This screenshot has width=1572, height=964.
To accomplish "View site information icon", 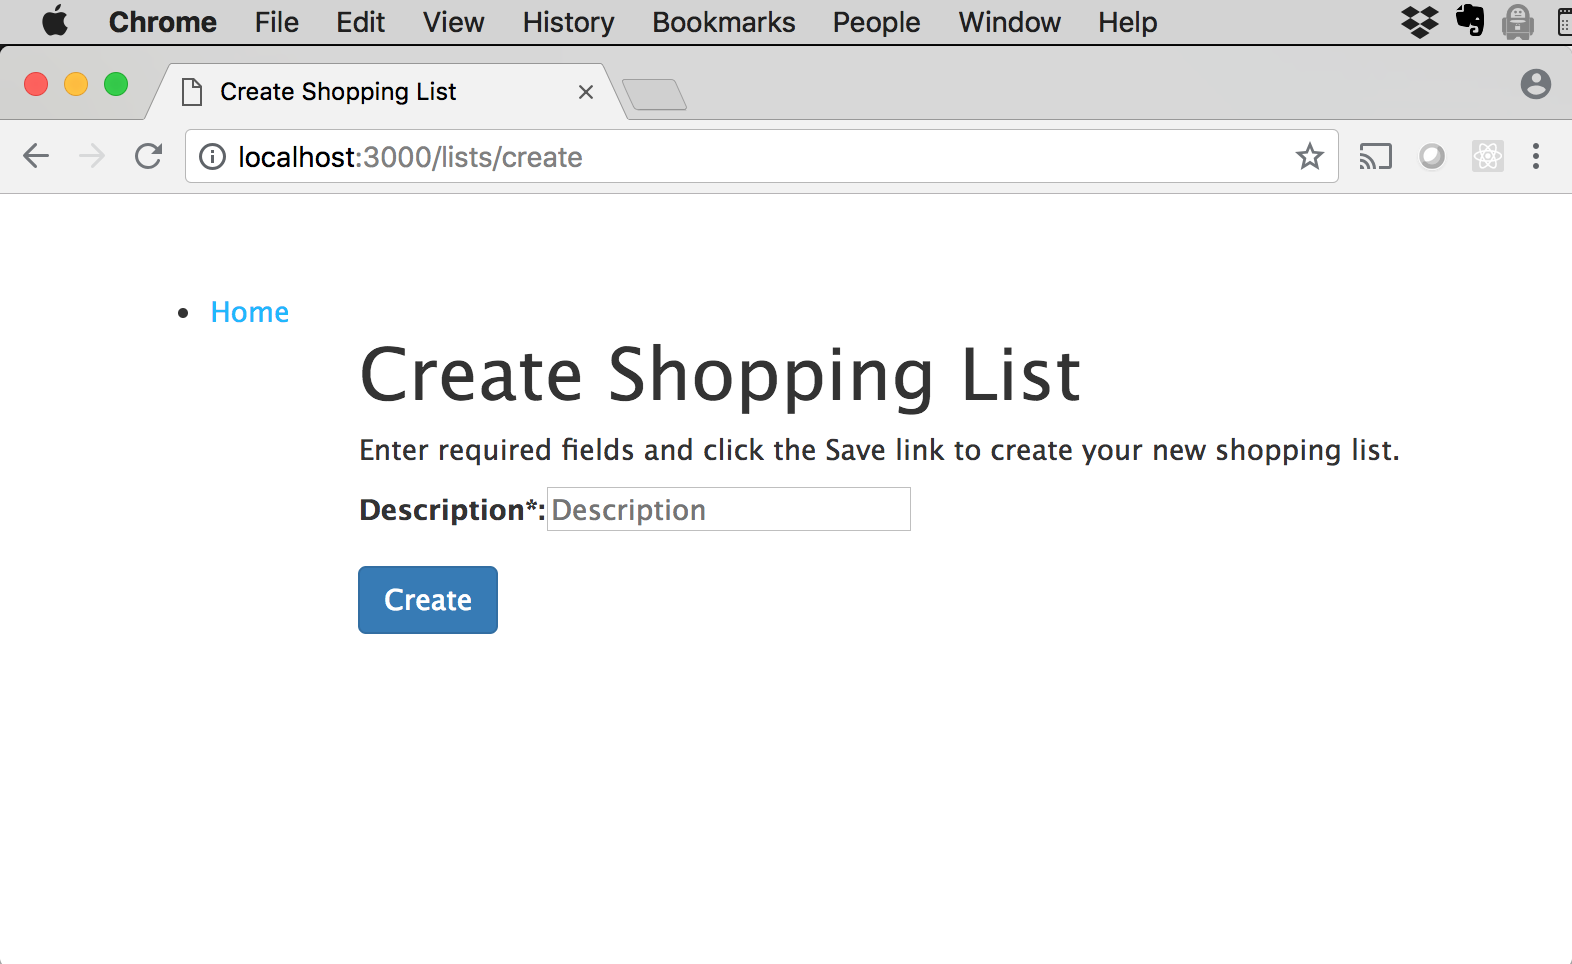I will [x=212, y=157].
